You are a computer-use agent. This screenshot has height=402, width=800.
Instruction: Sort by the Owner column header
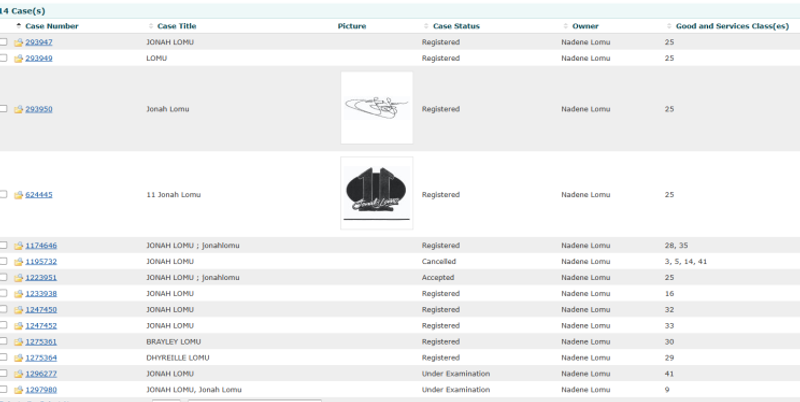585,26
